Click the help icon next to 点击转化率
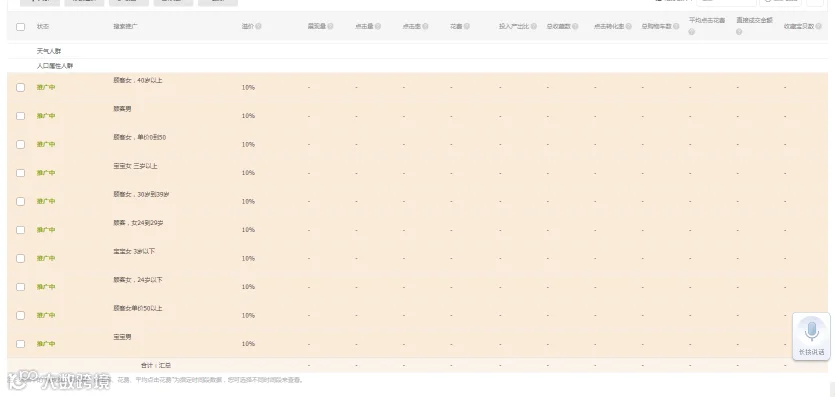Image resolution: width=835 pixels, height=397 pixels. 628,26
